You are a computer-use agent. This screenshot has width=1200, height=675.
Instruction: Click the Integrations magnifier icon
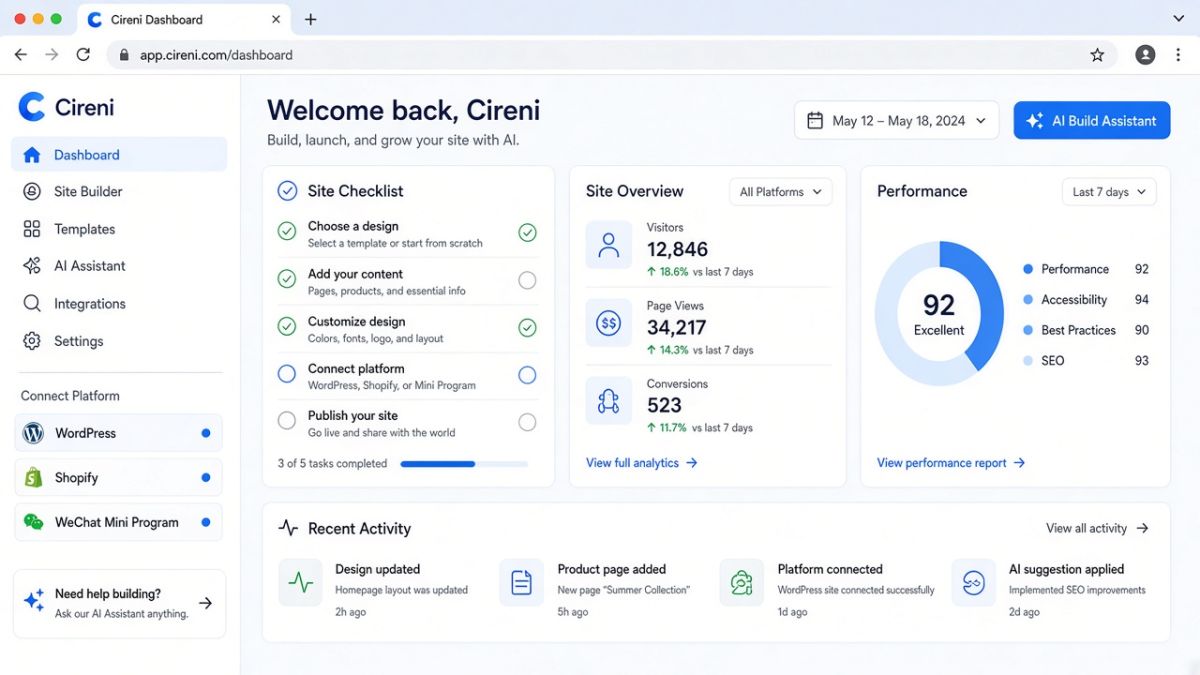click(32, 304)
